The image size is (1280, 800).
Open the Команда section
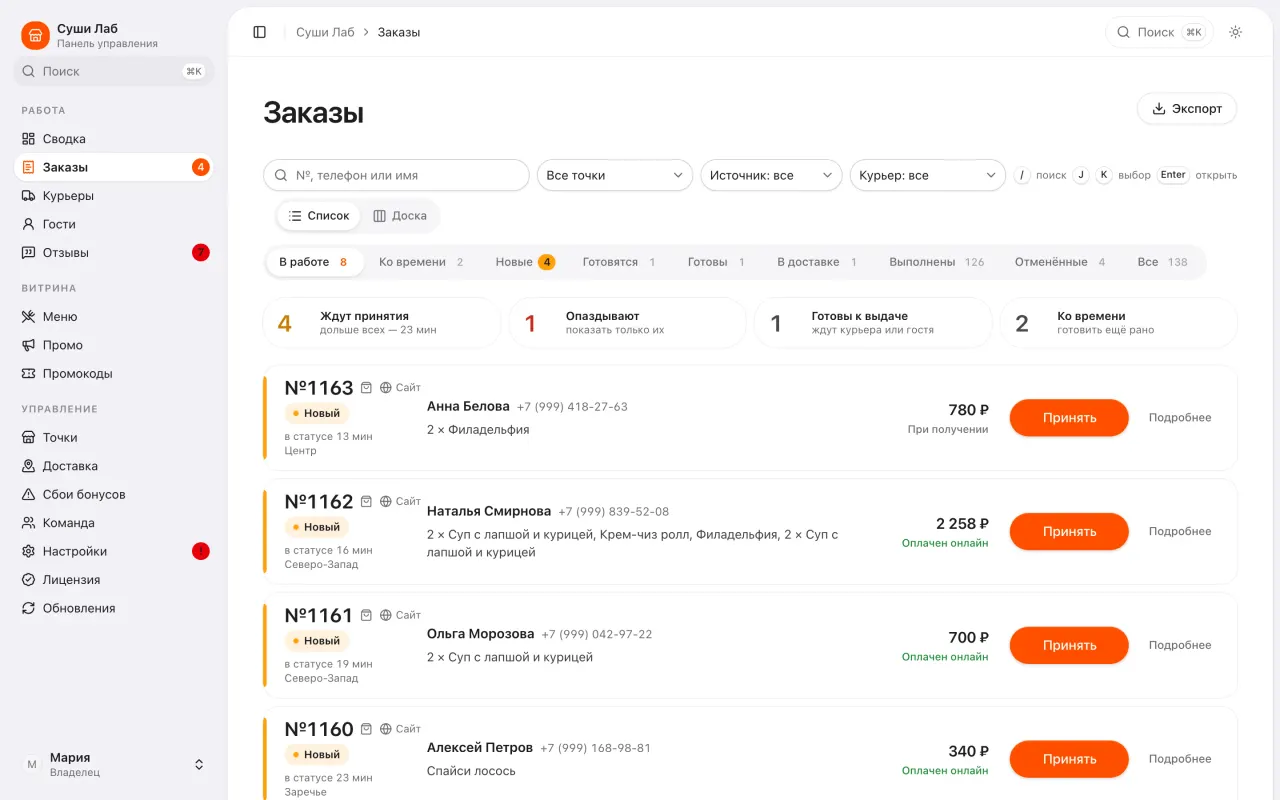114,523
